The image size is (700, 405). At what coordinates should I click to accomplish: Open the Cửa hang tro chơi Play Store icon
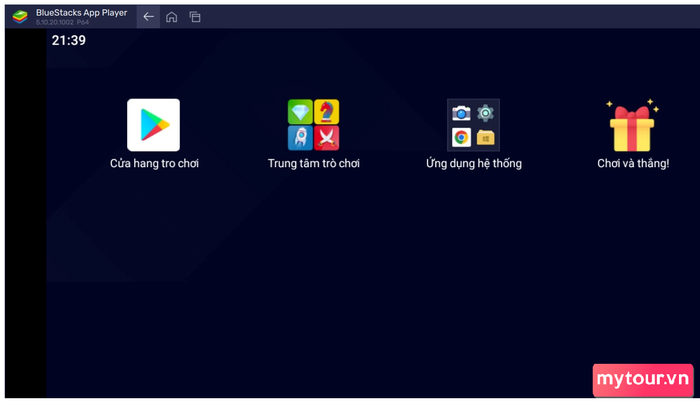pos(154,125)
